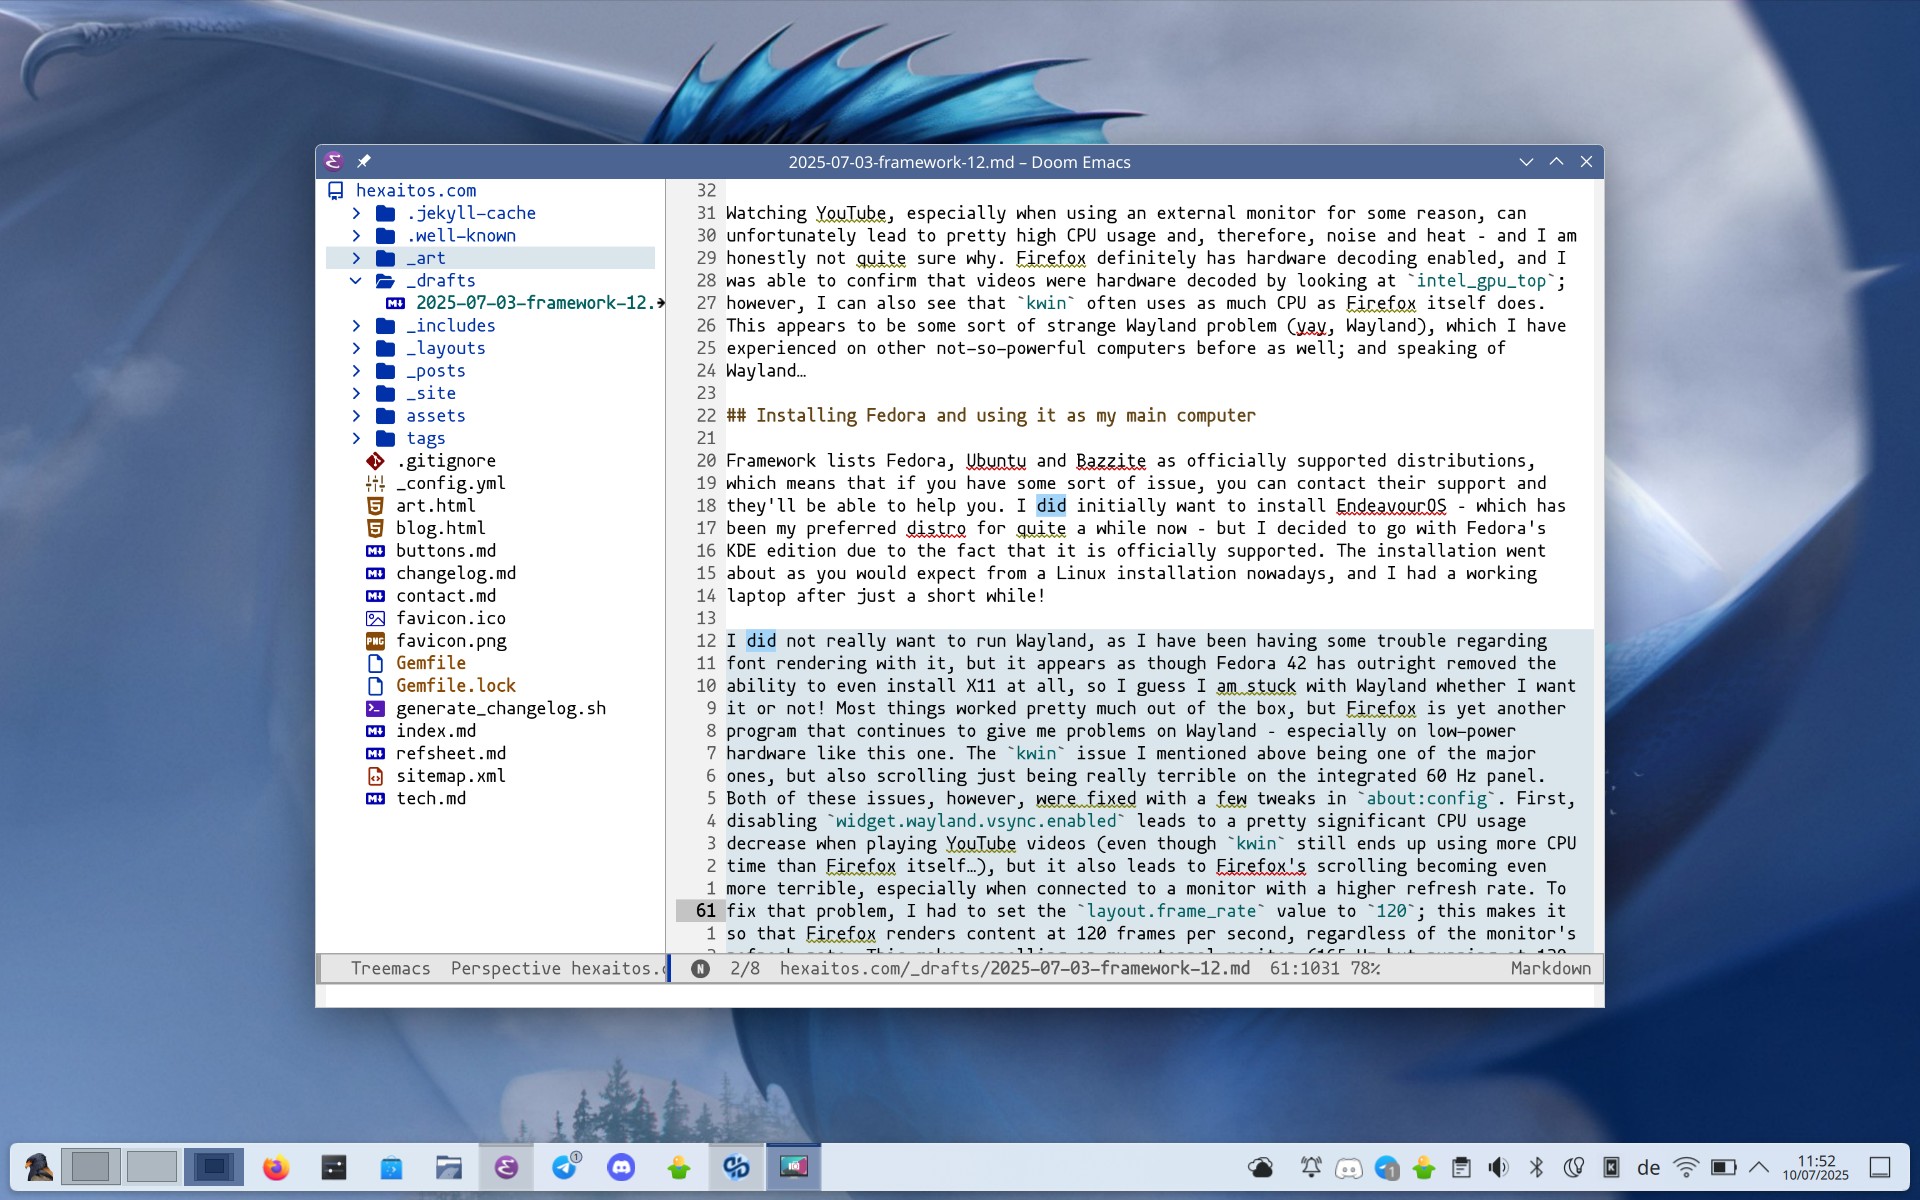Click the favicon.png image icon
Image resolution: width=1920 pixels, height=1200 pixels.
(375, 641)
